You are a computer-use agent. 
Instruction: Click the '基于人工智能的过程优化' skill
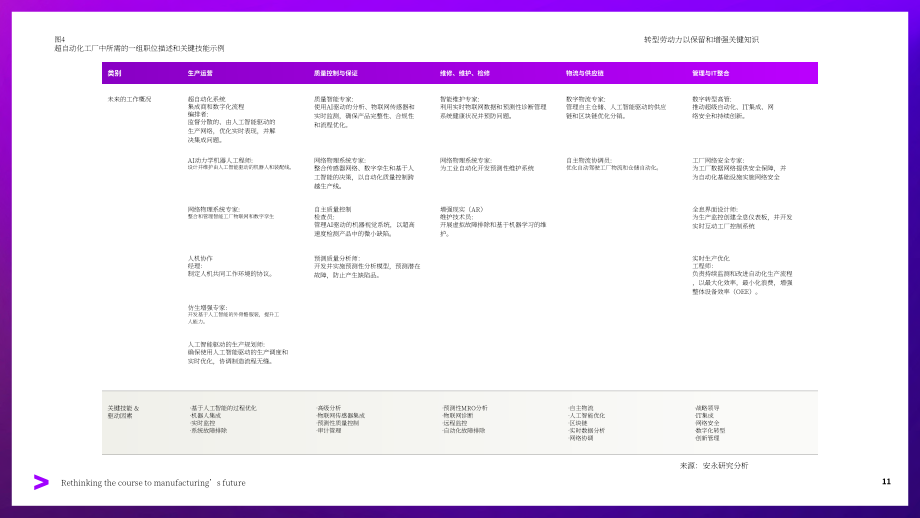pos(224,408)
